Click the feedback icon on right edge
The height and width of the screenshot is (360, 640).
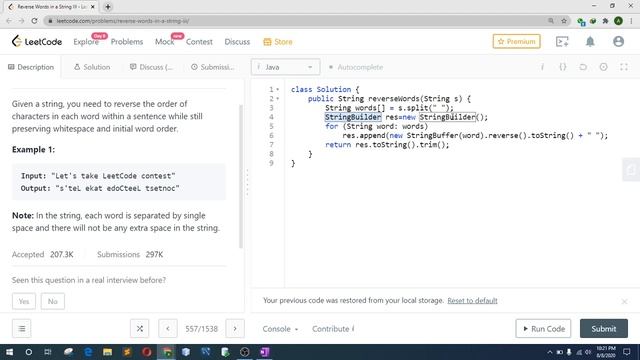[631, 169]
